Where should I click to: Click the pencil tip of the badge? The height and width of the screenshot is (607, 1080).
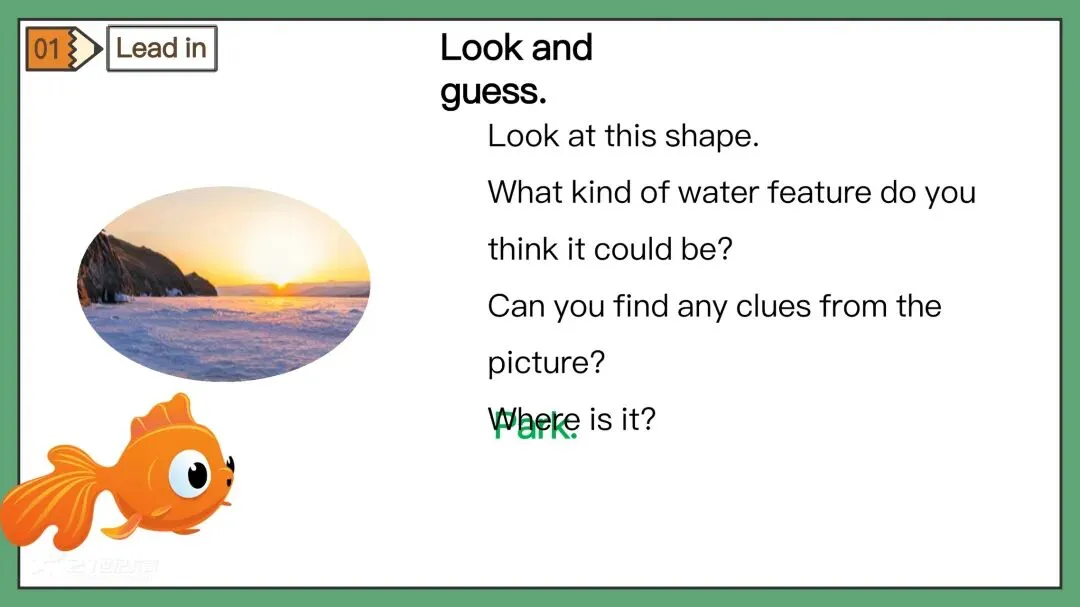[x=93, y=48]
